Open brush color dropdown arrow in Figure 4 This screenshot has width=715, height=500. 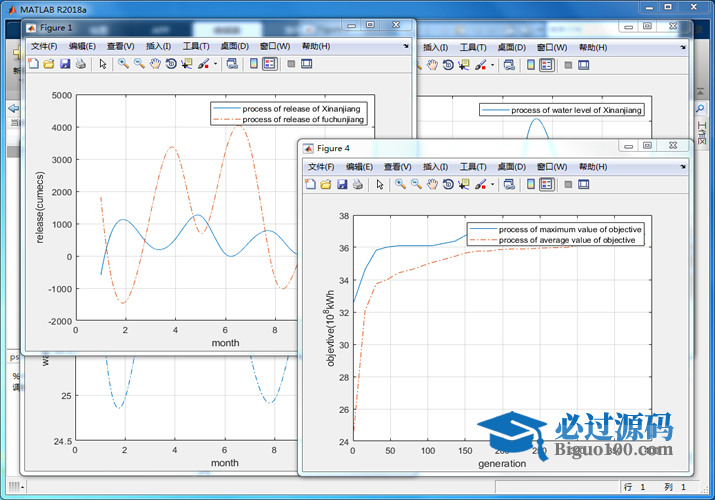492,185
